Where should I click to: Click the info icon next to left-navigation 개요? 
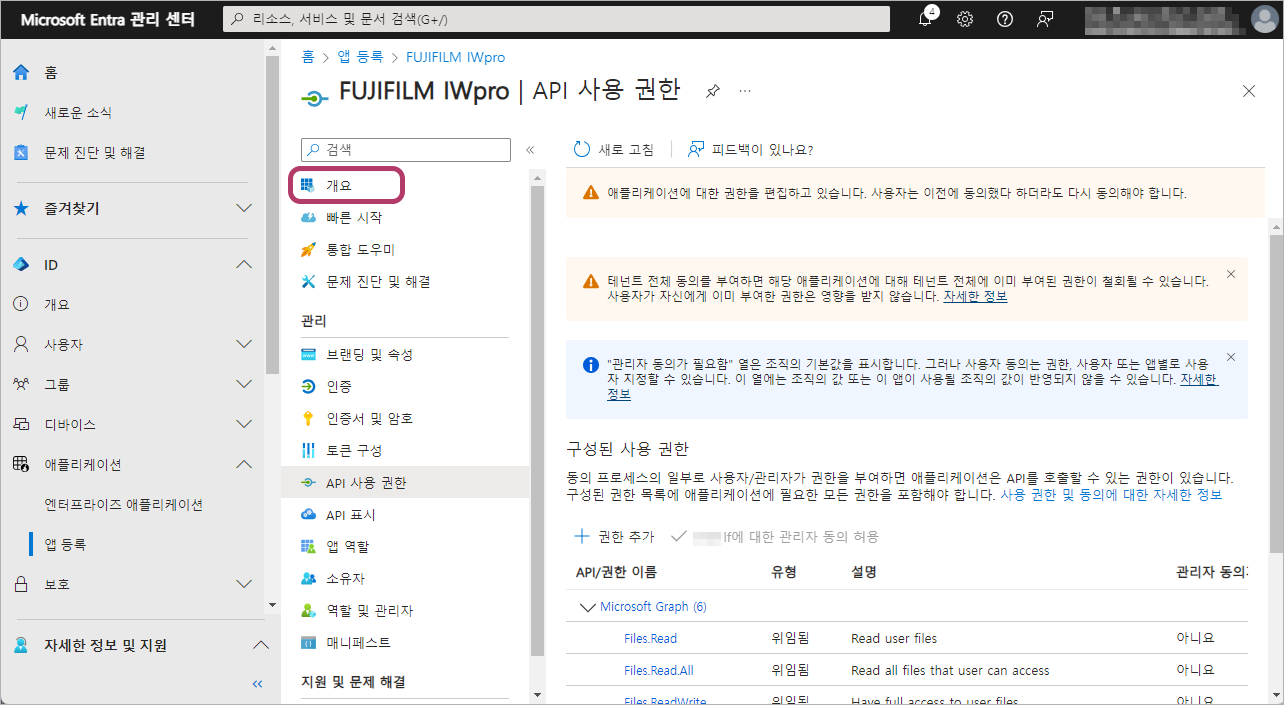(x=21, y=305)
